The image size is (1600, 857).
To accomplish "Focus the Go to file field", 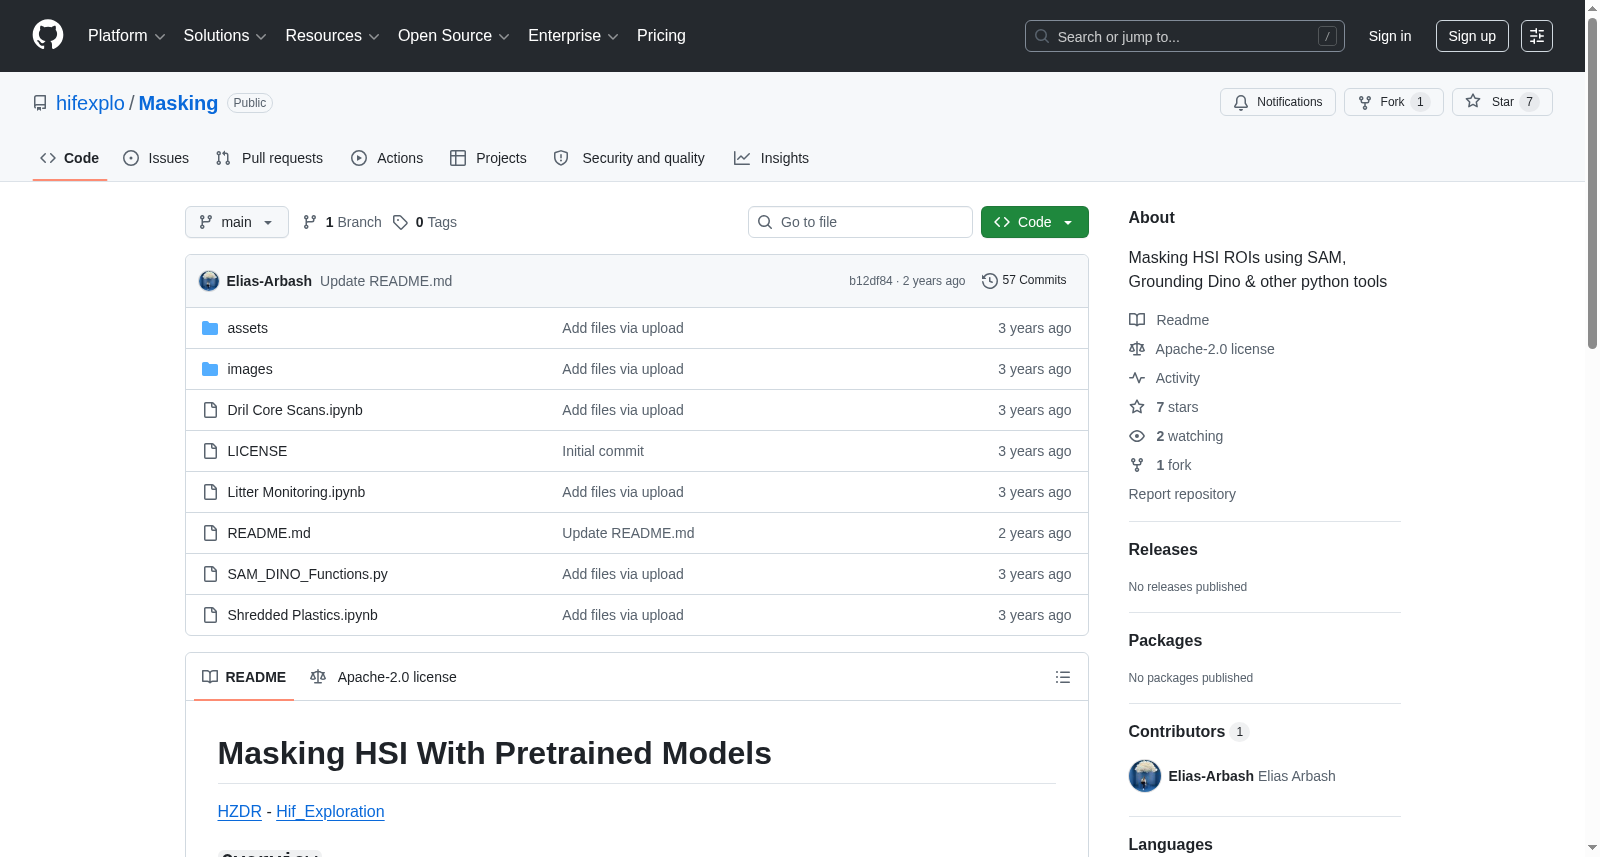I will pyautogui.click(x=860, y=222).
